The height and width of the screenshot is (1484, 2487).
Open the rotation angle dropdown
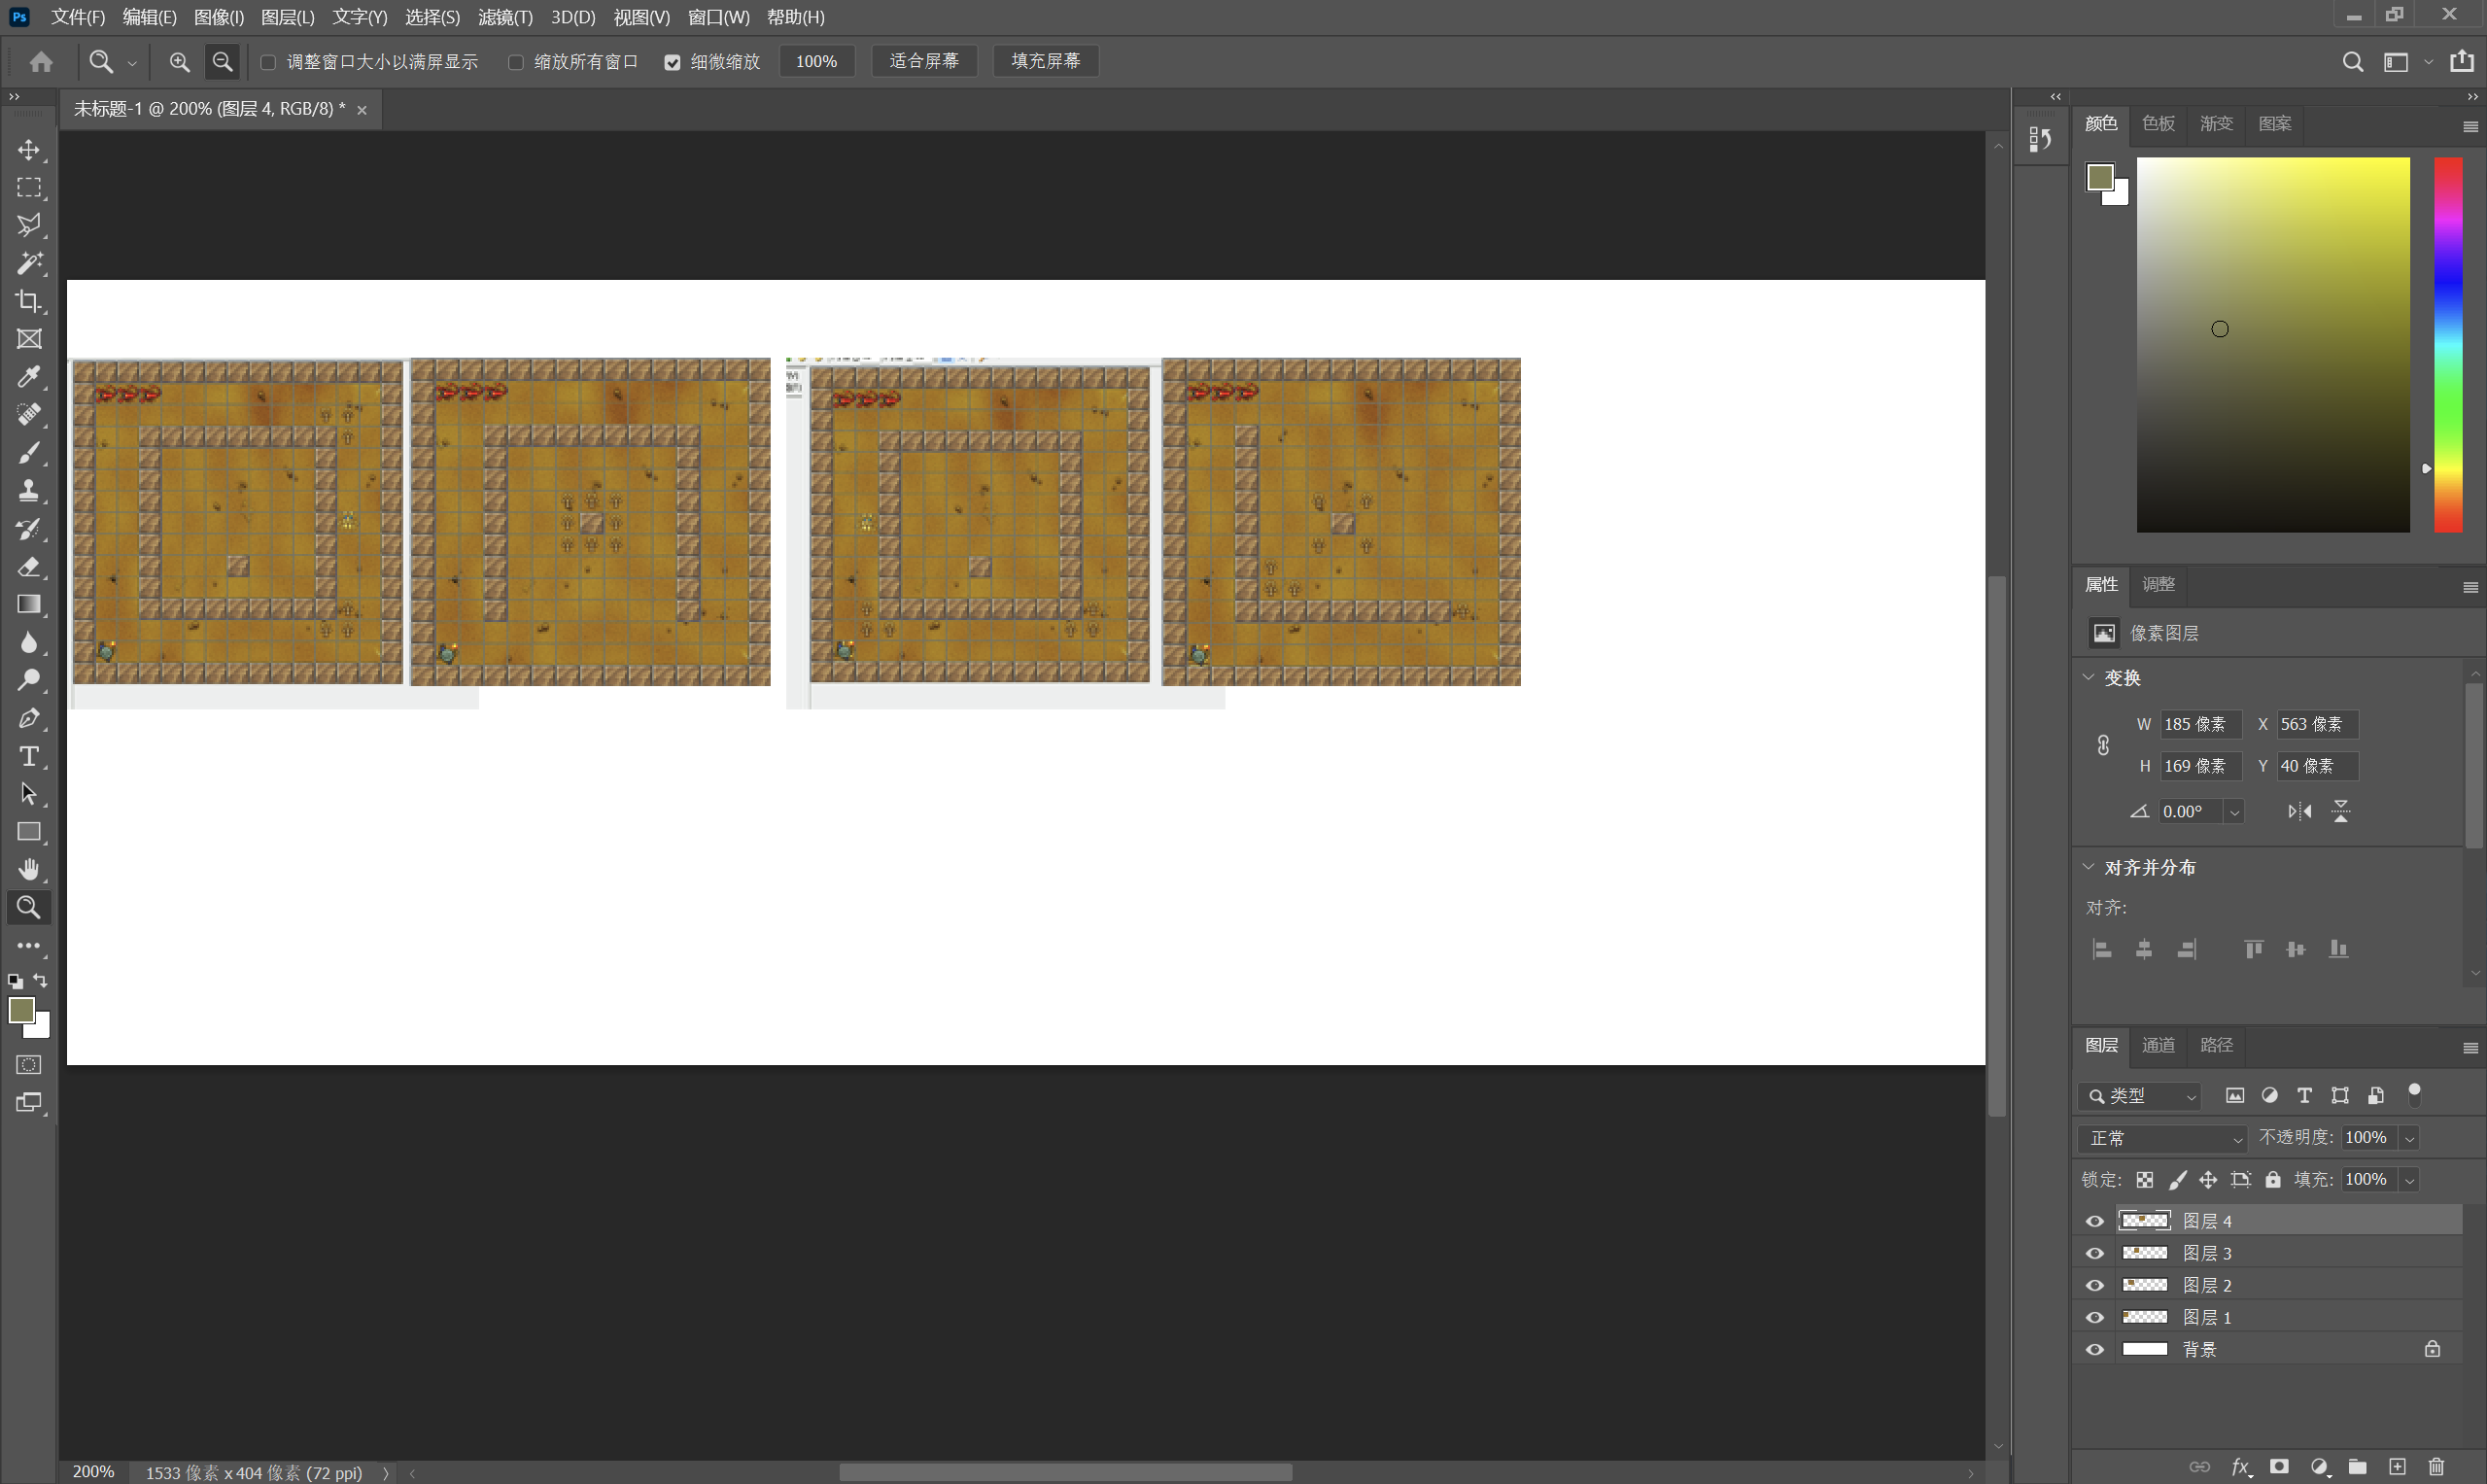click(2234, 812)
